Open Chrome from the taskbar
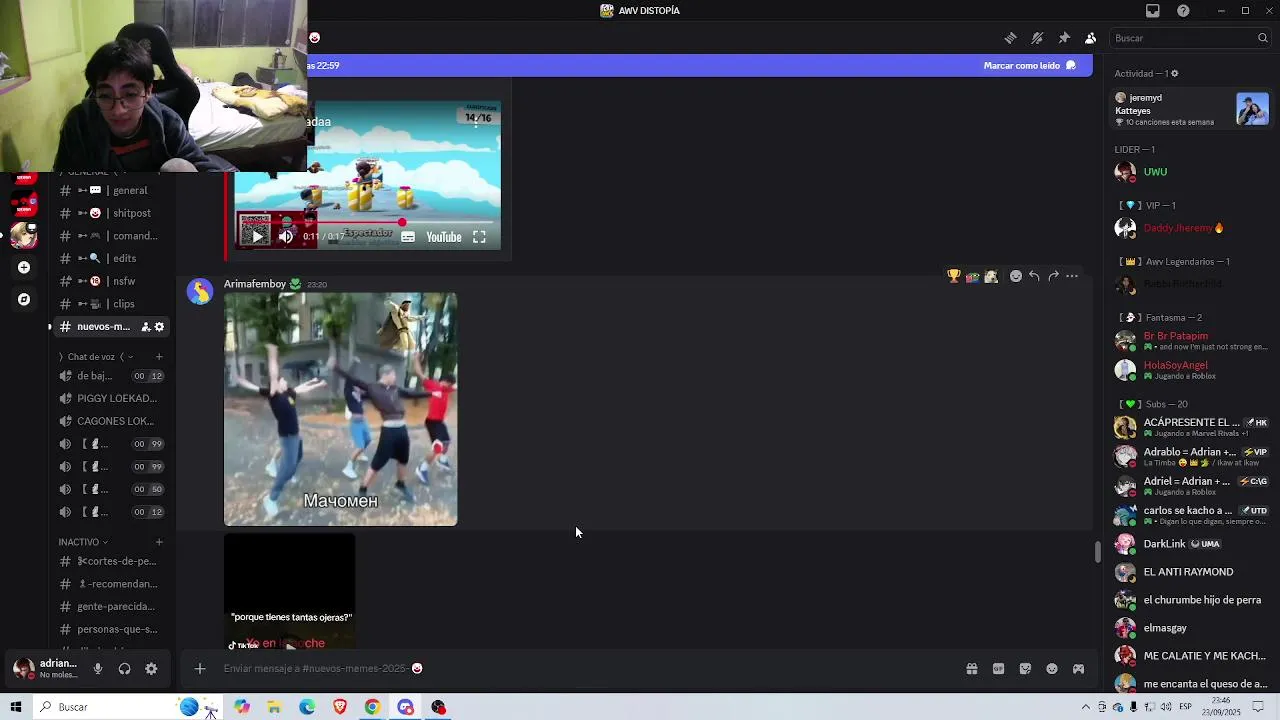1280x720 pixels. click(372, 707)
